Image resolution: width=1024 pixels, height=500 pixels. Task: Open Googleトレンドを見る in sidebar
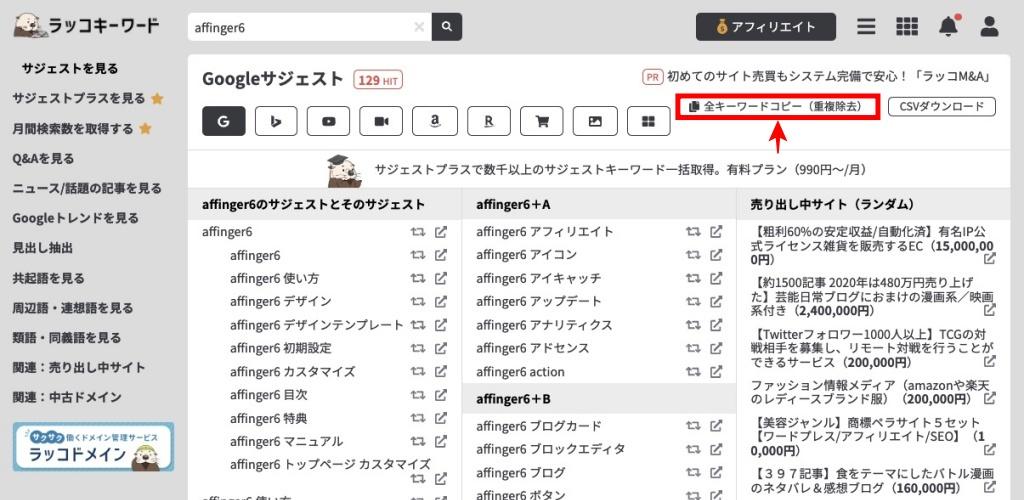(76, 218)
